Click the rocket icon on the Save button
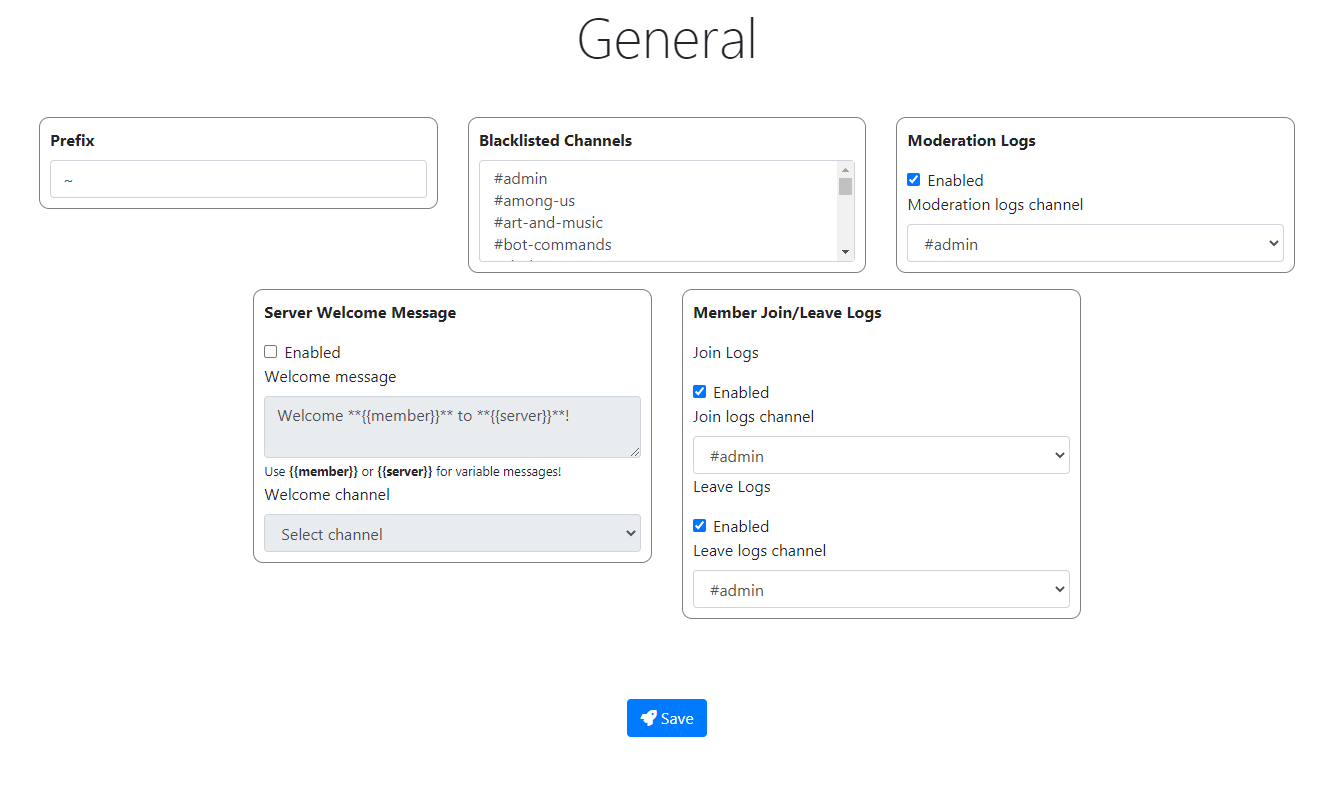Screen dimensions: 1328x801 pyautogui.click(x=650, y=718)
